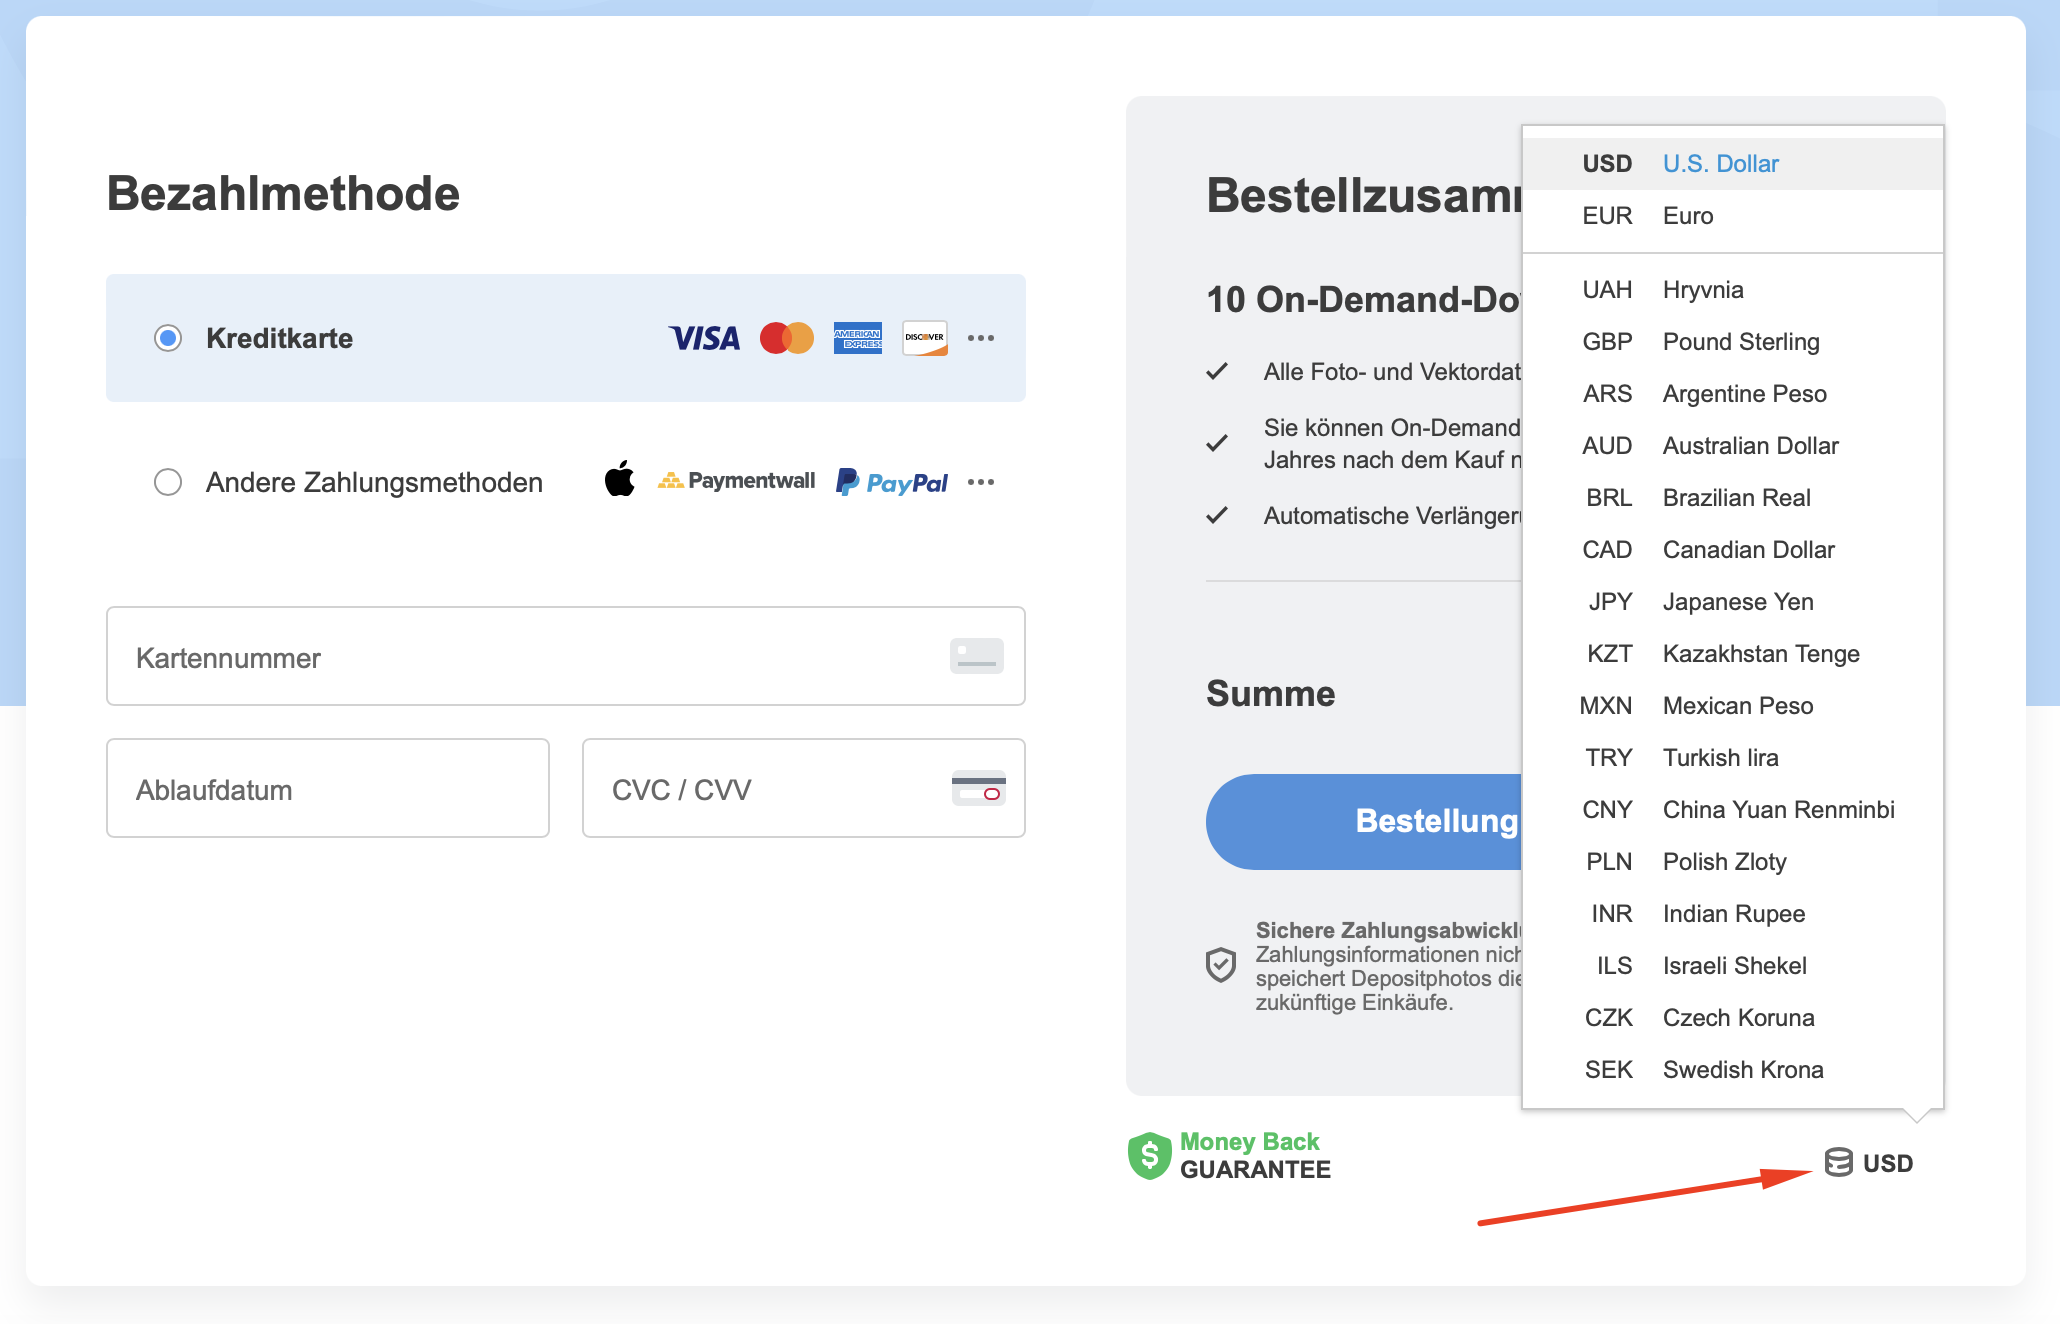
Task: Click the Paymentwall logo
Action: 736,481
